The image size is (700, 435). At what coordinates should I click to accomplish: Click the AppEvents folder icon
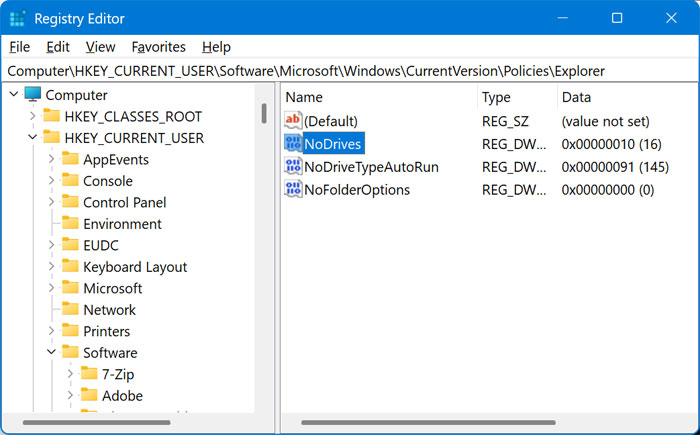click(x=70, y=159)
